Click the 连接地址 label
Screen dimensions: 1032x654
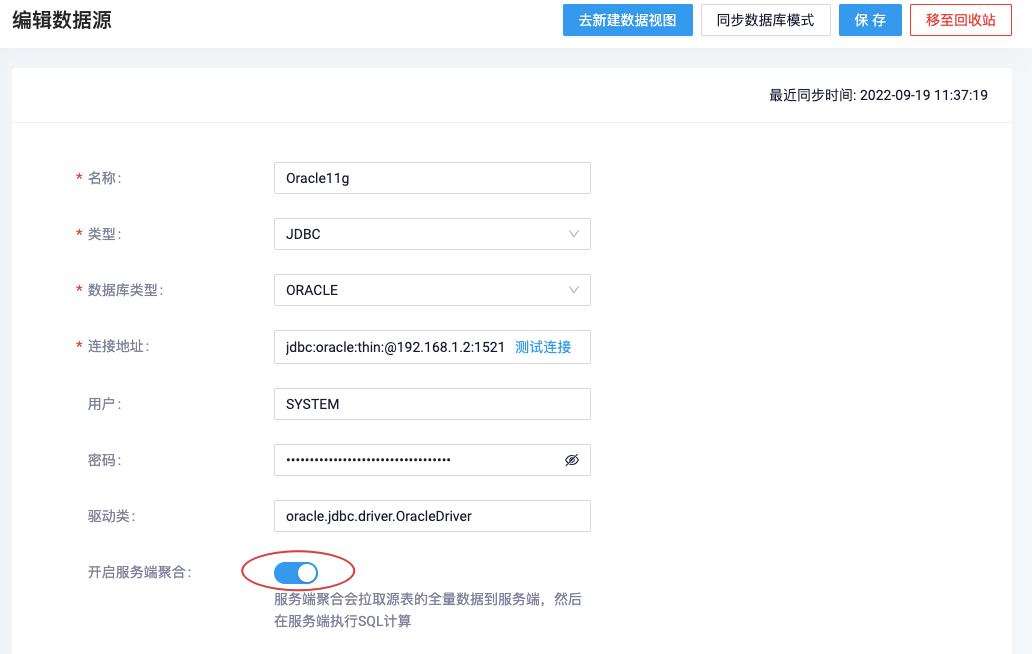point(118,346)
